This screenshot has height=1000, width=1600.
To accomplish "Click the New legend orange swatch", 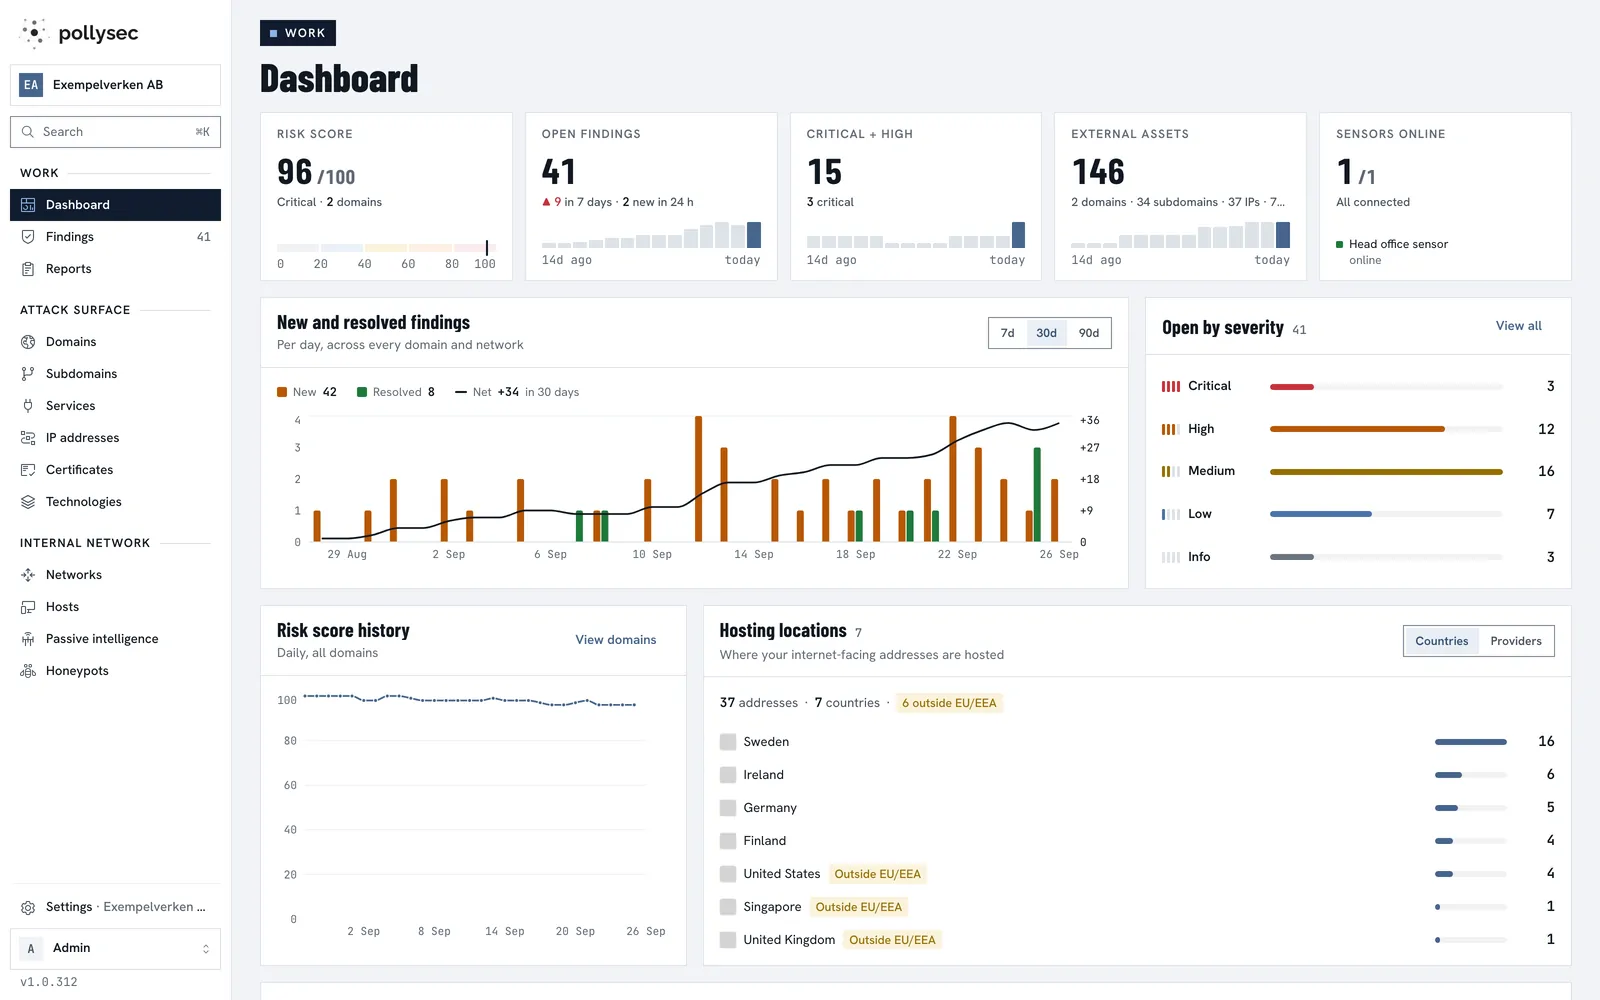I will 282,392.
